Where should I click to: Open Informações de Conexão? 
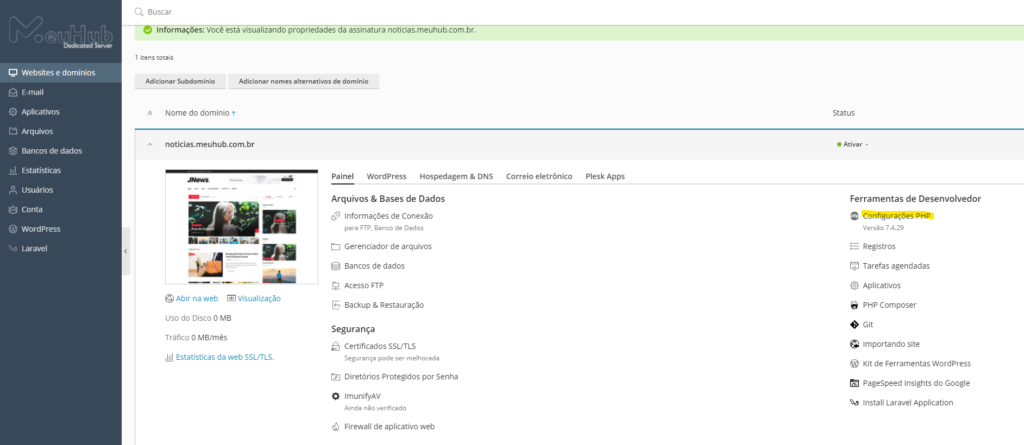point(389,216)
